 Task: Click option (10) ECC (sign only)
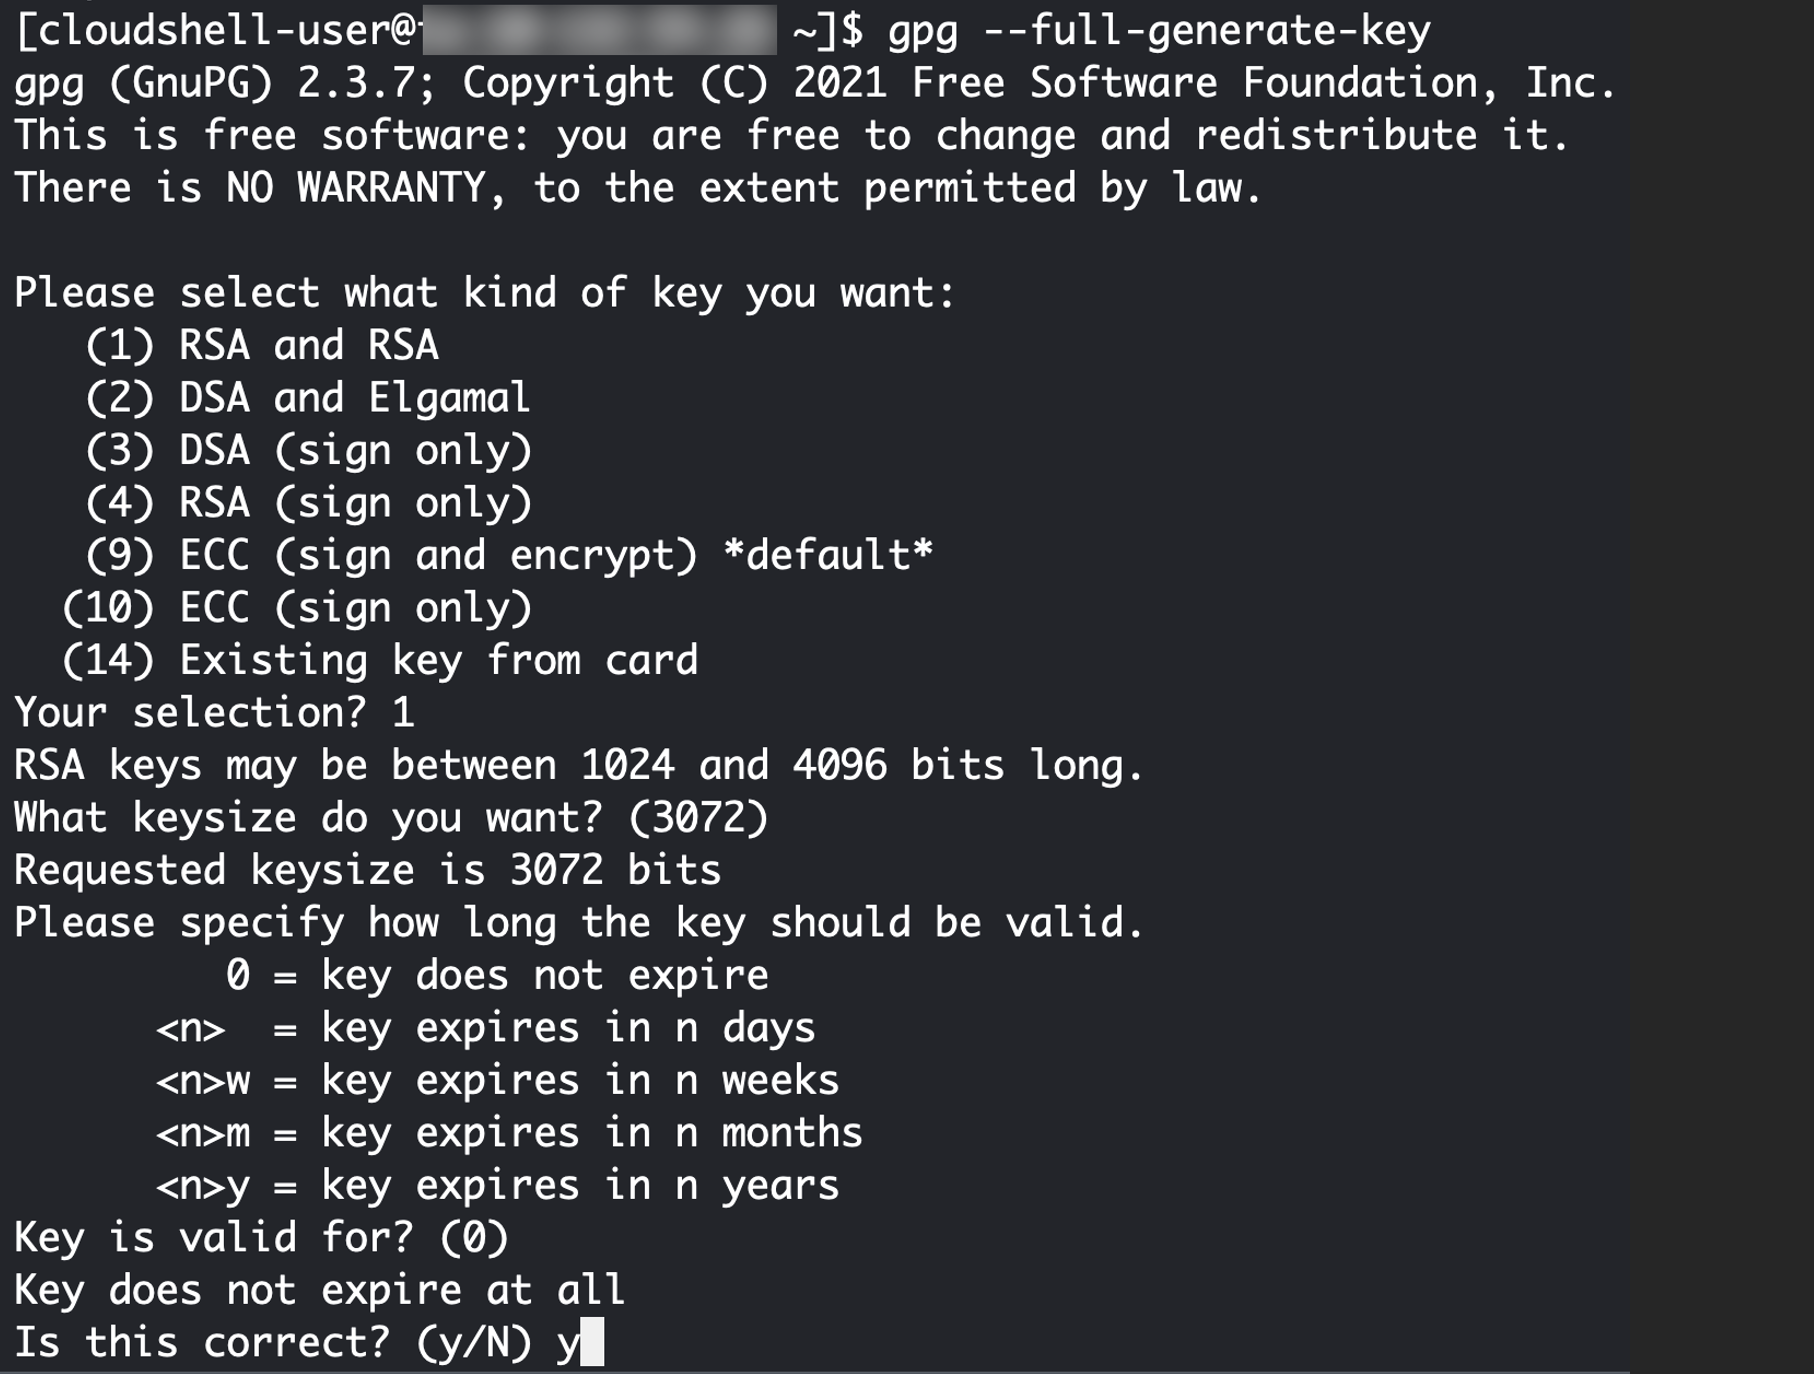pos(297,608)
